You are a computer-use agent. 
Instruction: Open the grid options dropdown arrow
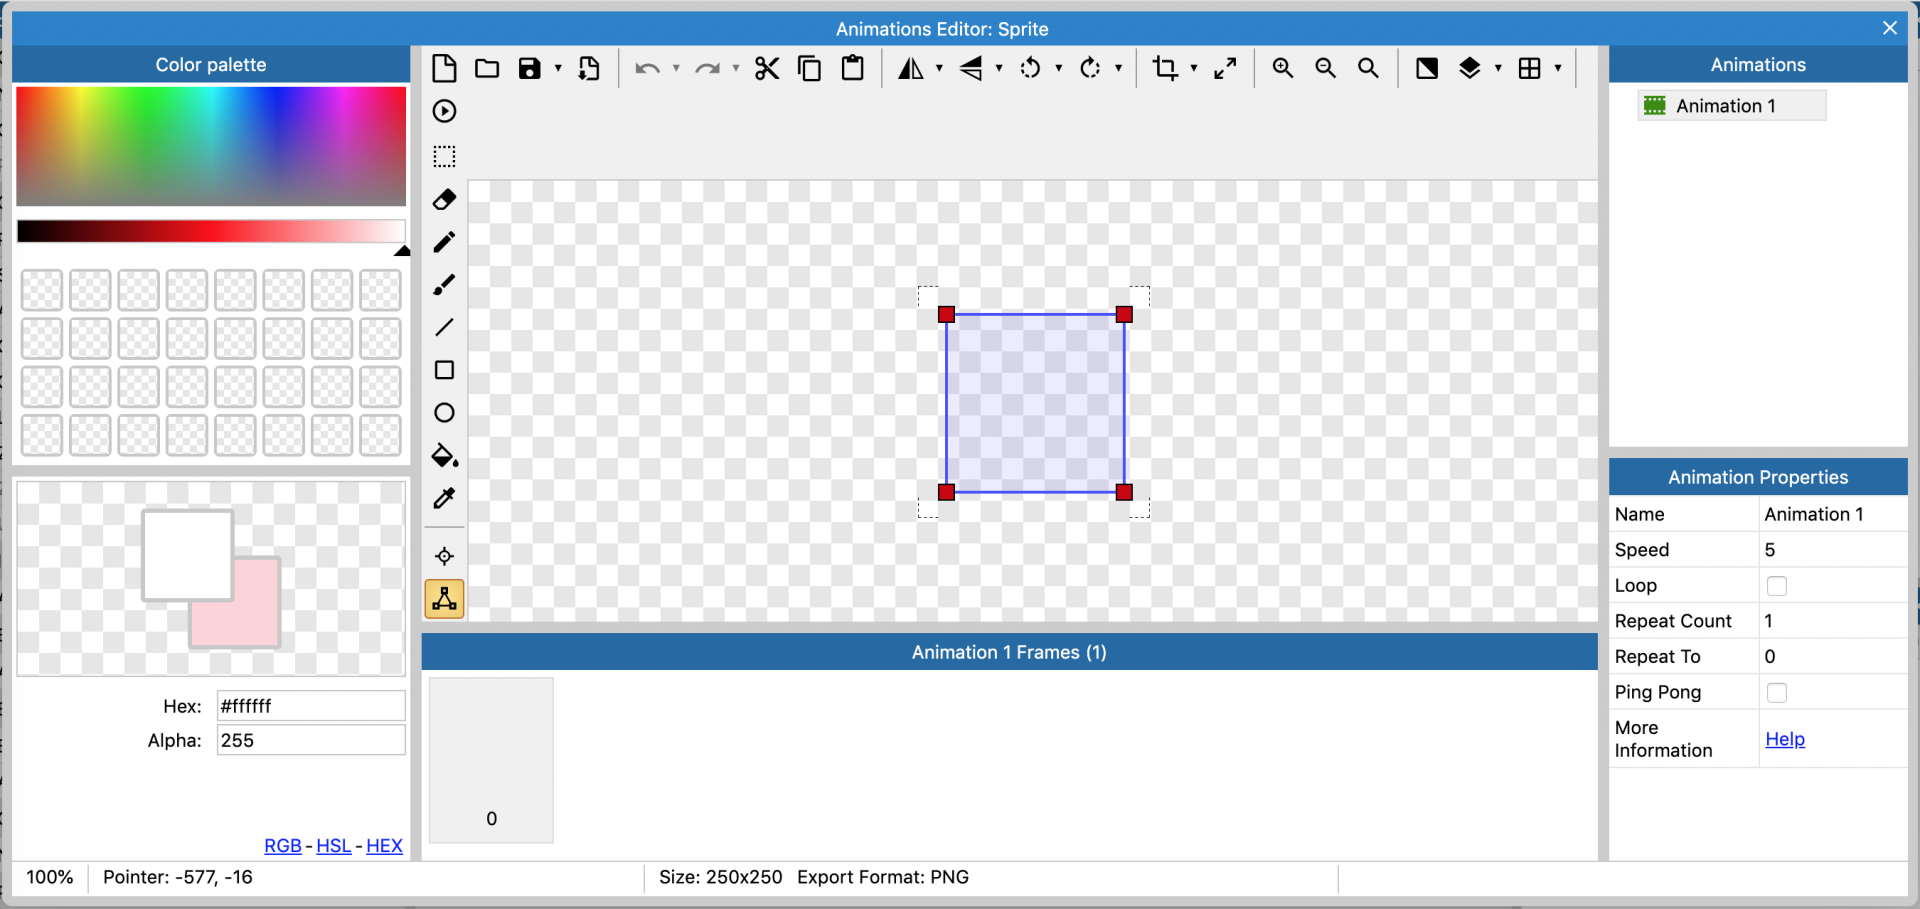1558,68
